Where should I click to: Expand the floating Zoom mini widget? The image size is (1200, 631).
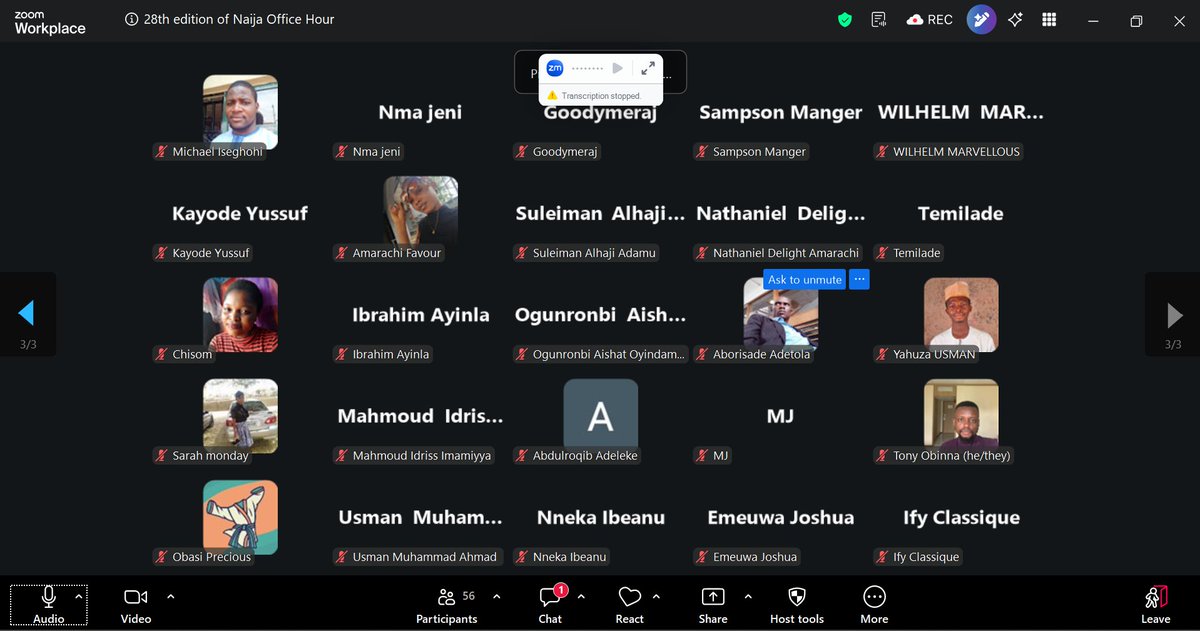click(648, 68)
